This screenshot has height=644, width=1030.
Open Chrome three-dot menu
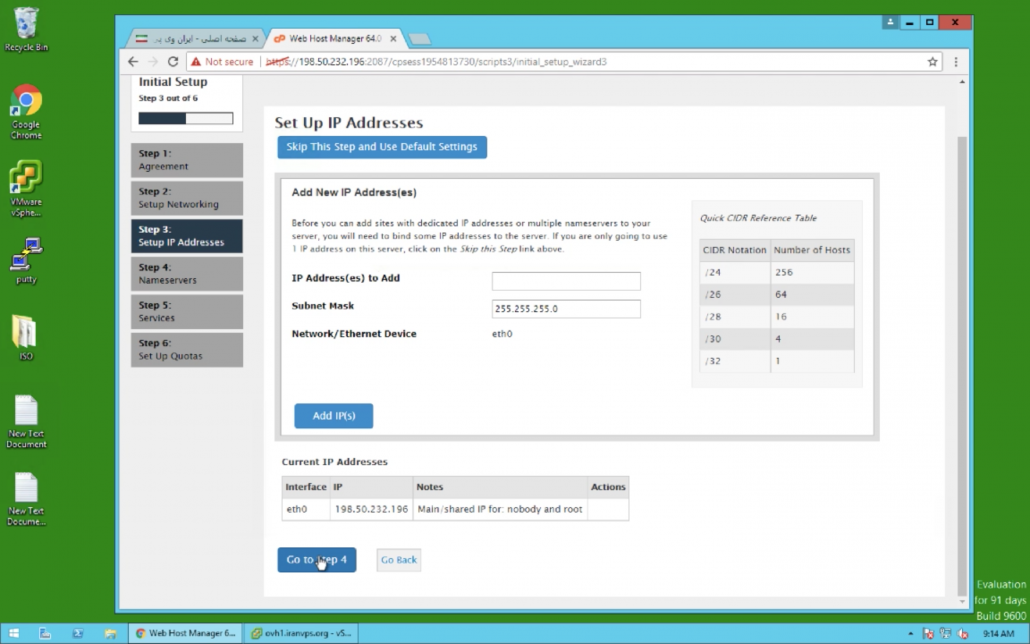pos(956,62)
